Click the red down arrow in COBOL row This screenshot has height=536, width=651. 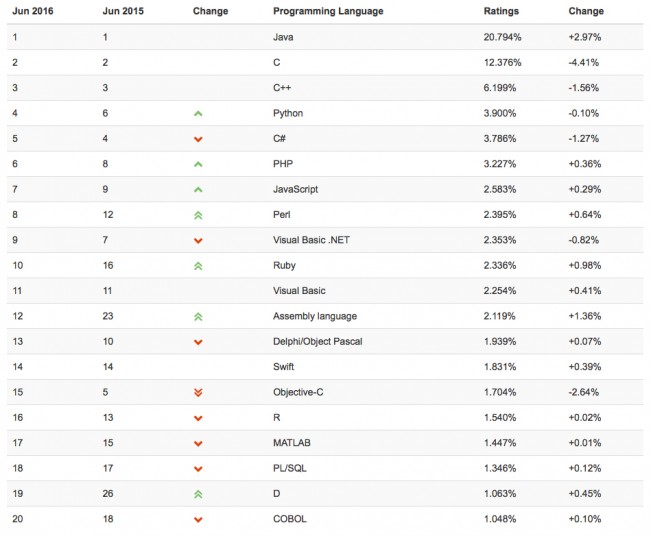coord(198,520)
